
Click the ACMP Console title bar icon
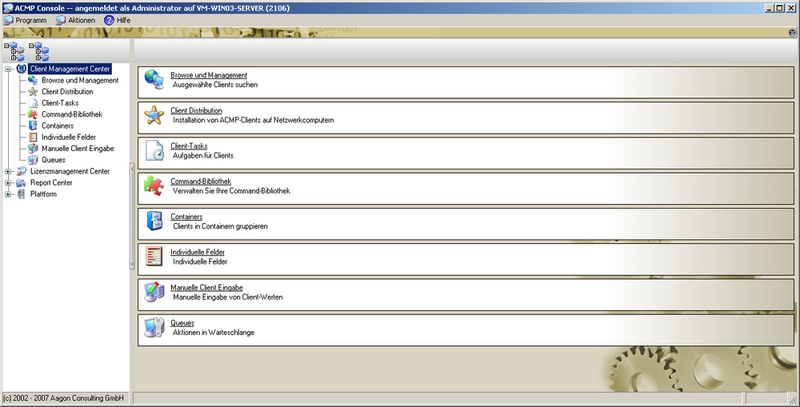(8, 8)
